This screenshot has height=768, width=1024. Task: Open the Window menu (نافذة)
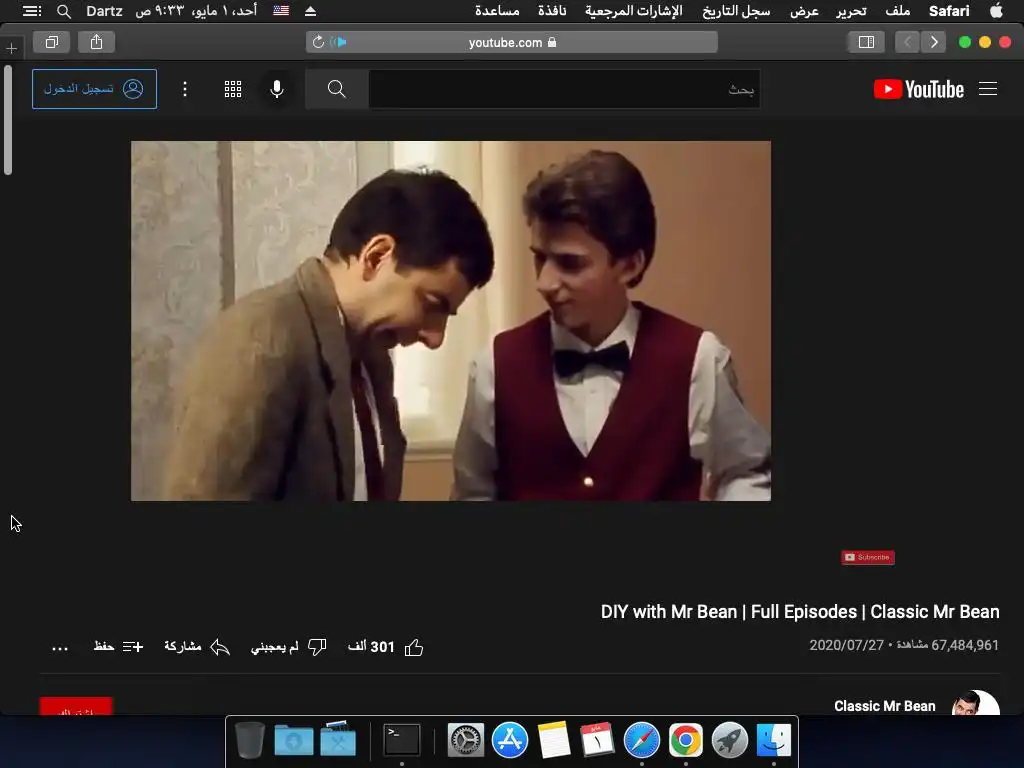click(x=552, y=10)
